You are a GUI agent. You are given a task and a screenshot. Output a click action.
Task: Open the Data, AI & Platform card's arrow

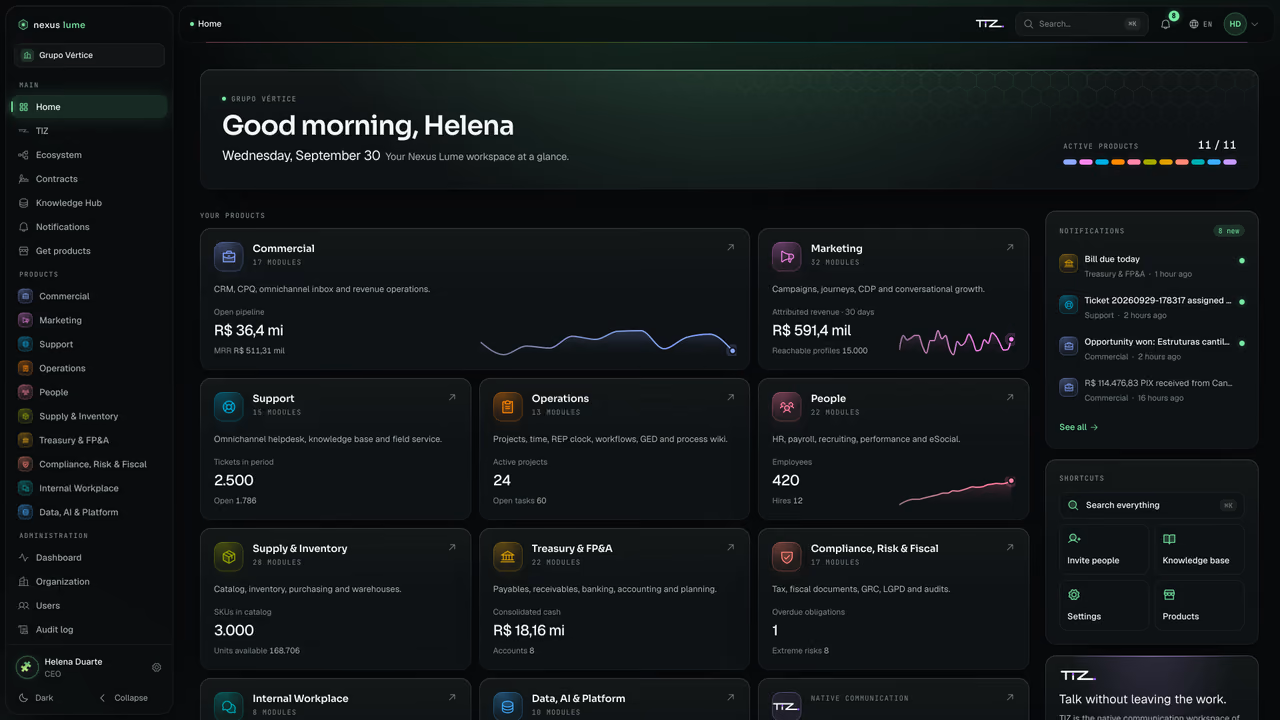731,698
